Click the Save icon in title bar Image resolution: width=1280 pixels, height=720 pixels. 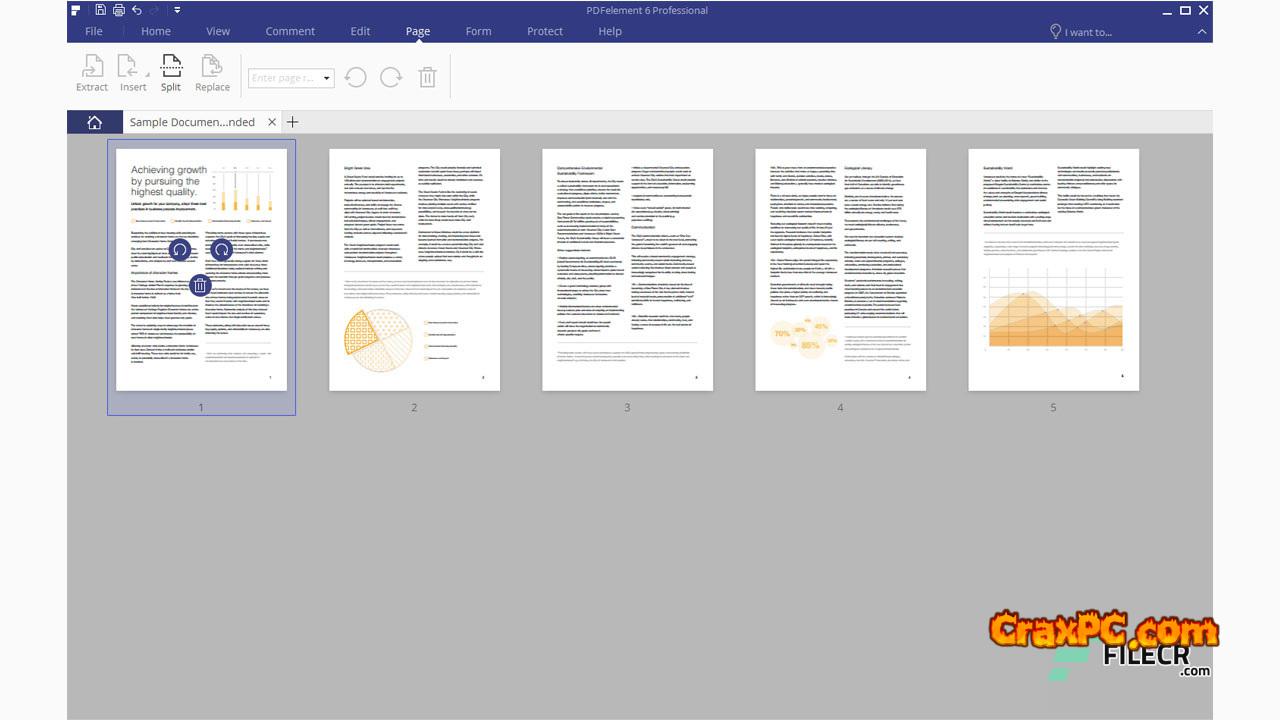pyautogui.click(x=101, y=10)
